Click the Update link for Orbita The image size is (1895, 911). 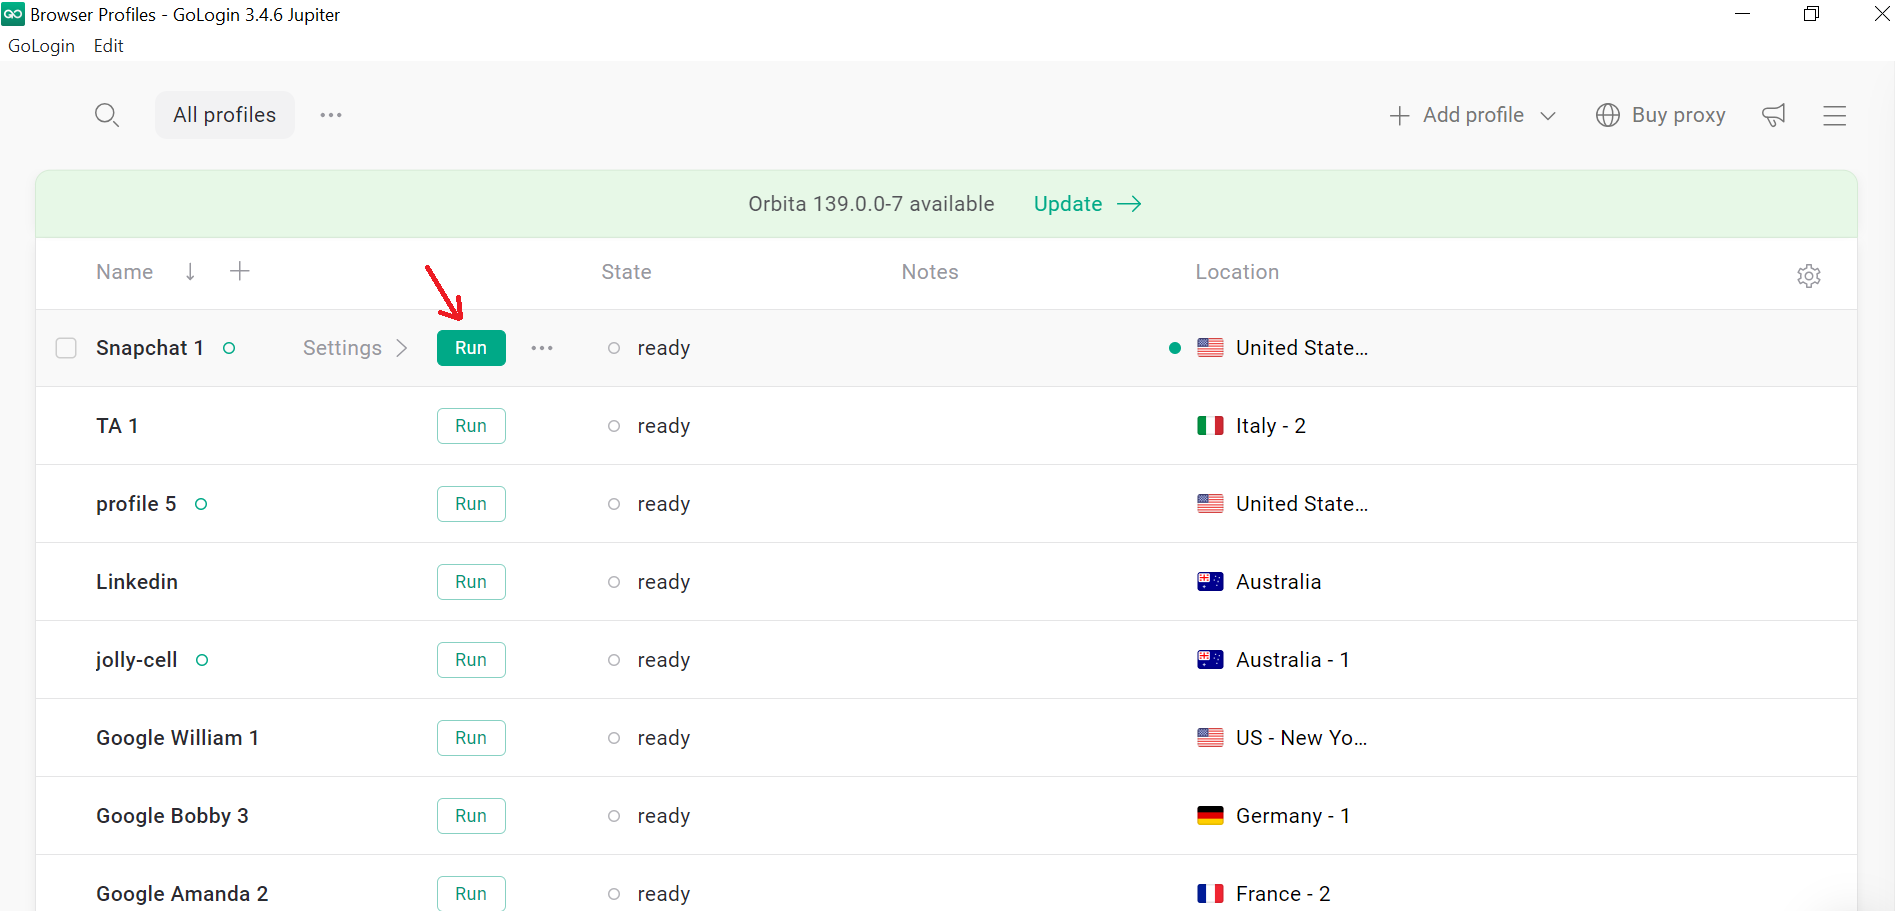[1087, 204]
